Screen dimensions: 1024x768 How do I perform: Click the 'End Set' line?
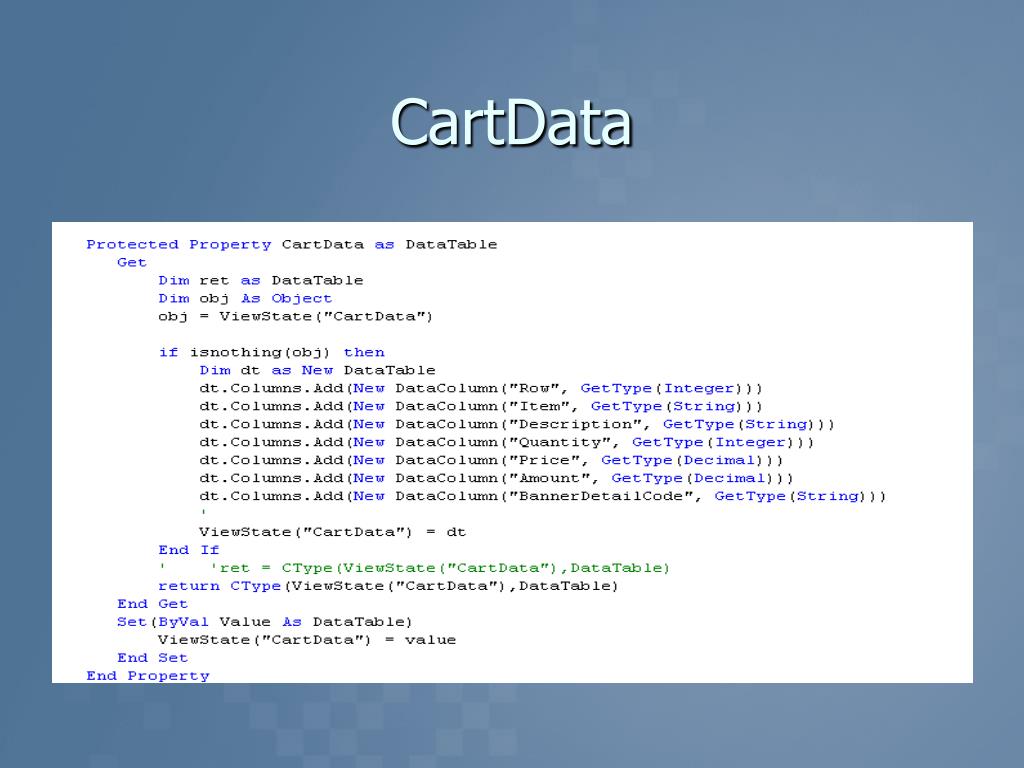(153, 658)
